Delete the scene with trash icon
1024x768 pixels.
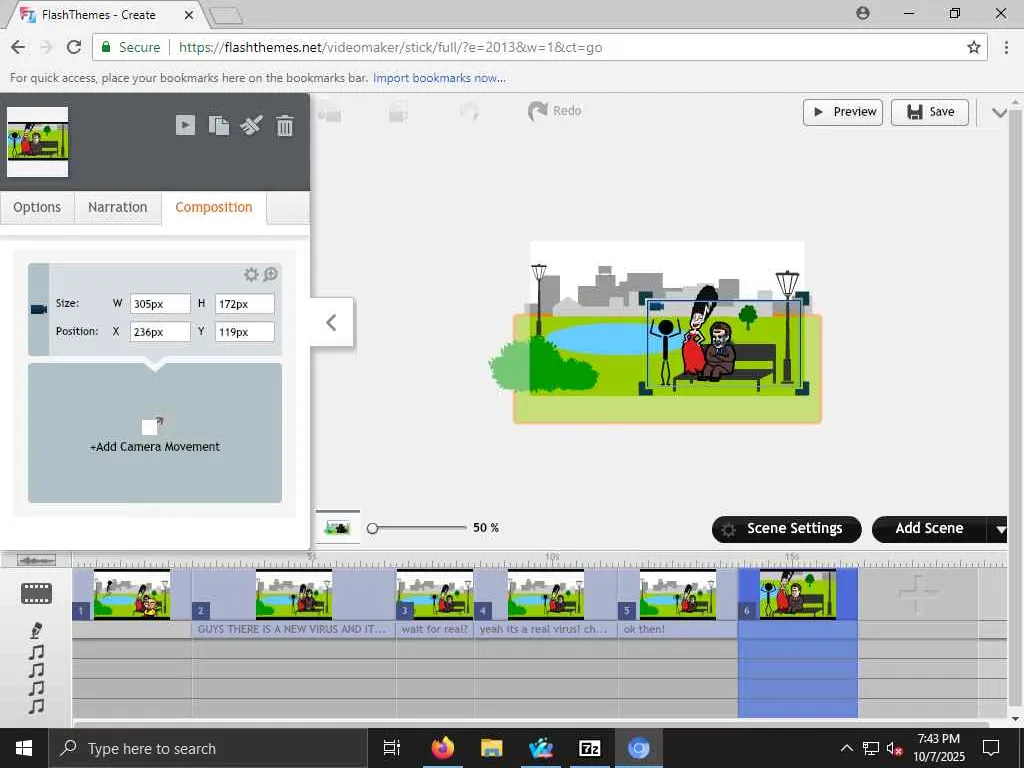coord(285,125)
